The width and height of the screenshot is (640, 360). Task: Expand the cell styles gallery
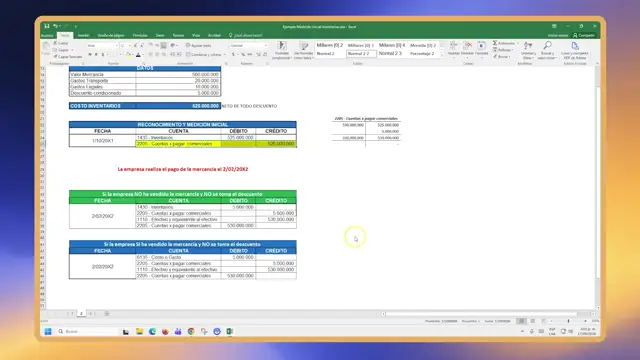point(442,56)
